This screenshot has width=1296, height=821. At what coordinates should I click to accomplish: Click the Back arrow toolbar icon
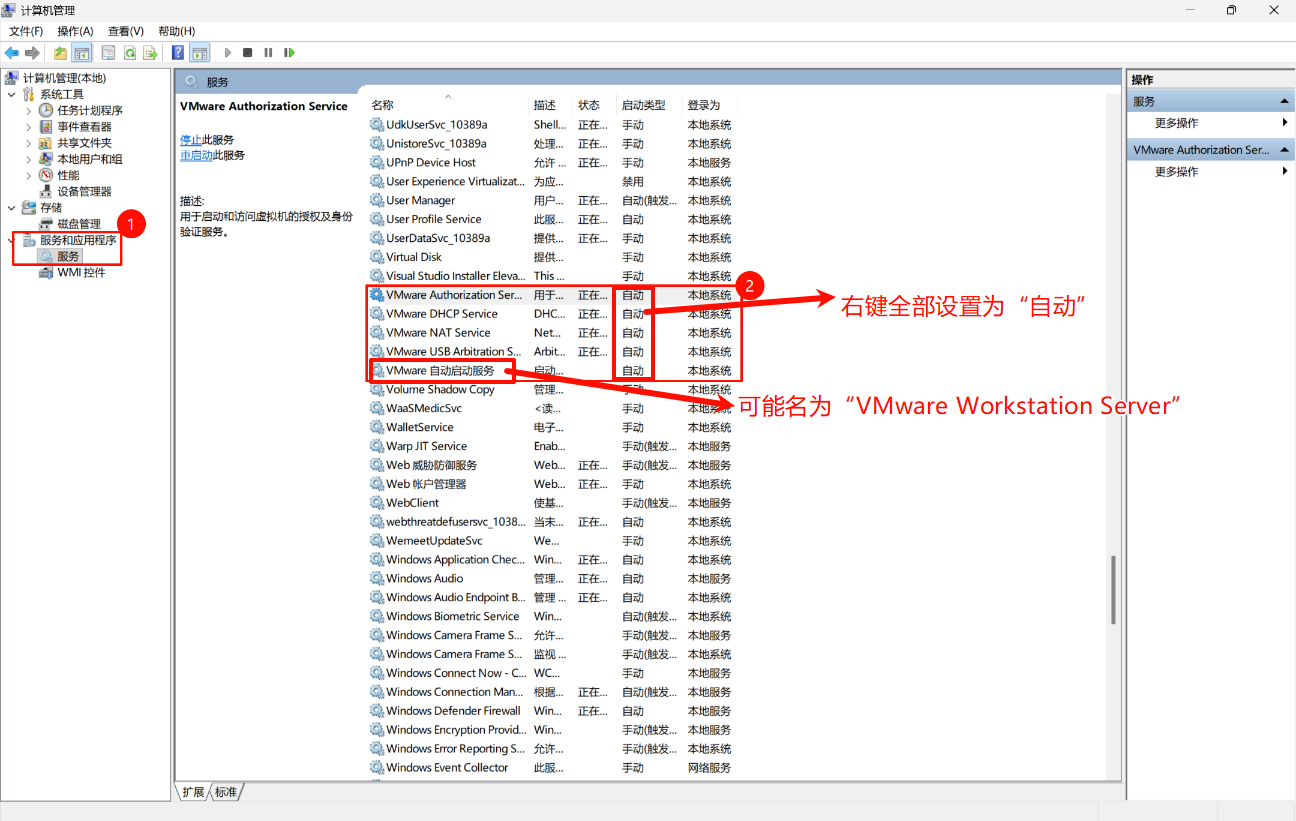[x=12, y=52]
